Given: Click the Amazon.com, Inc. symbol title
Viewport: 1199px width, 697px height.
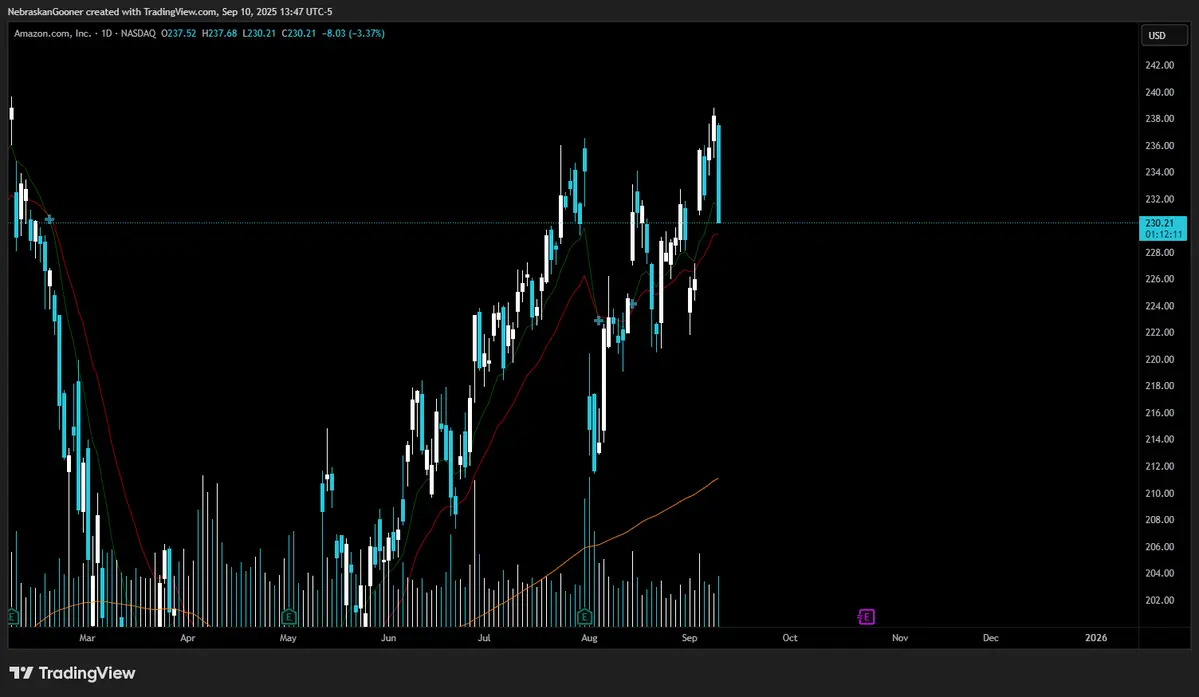Looking at the screenshot, I should [52, 34].
